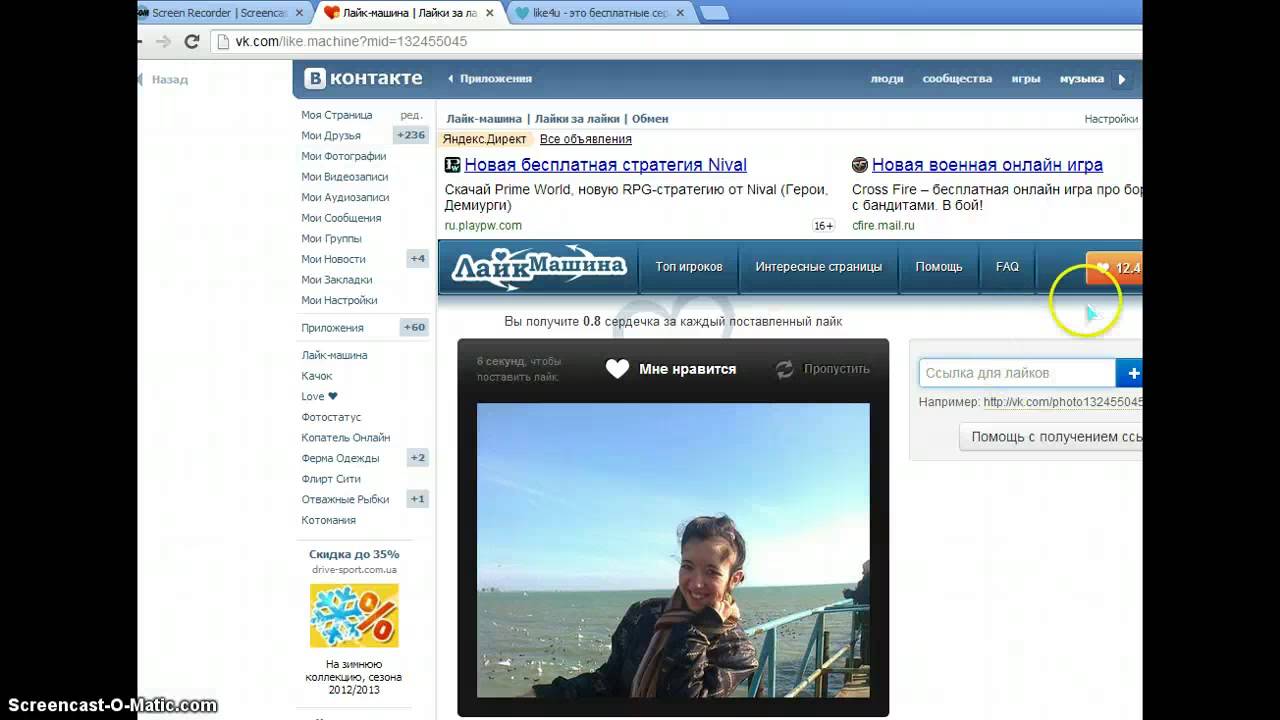Click the drive-sport snowflake discount ad image
1280x720 pixels.
pyautogui.click(x=354, y=615)
